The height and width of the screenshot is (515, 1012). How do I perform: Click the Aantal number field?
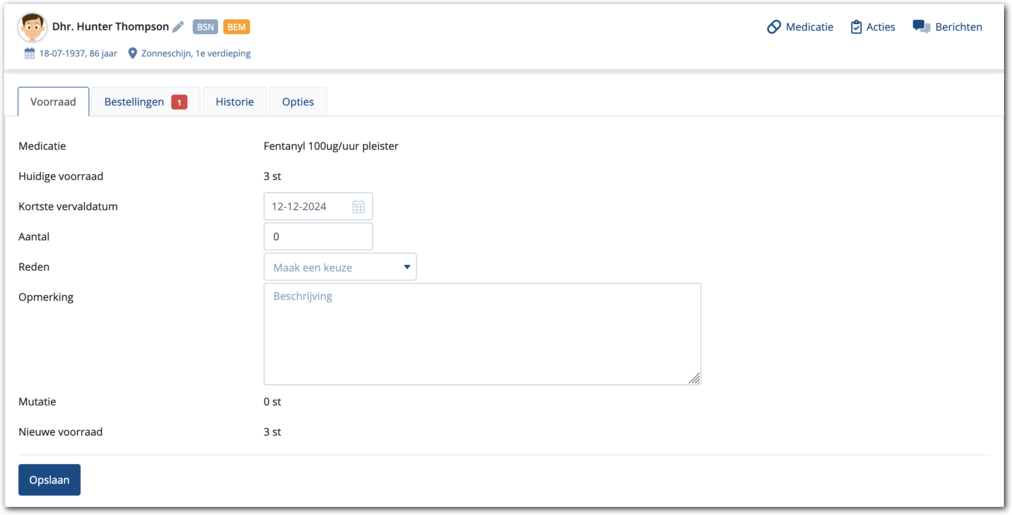coord(318,237)
